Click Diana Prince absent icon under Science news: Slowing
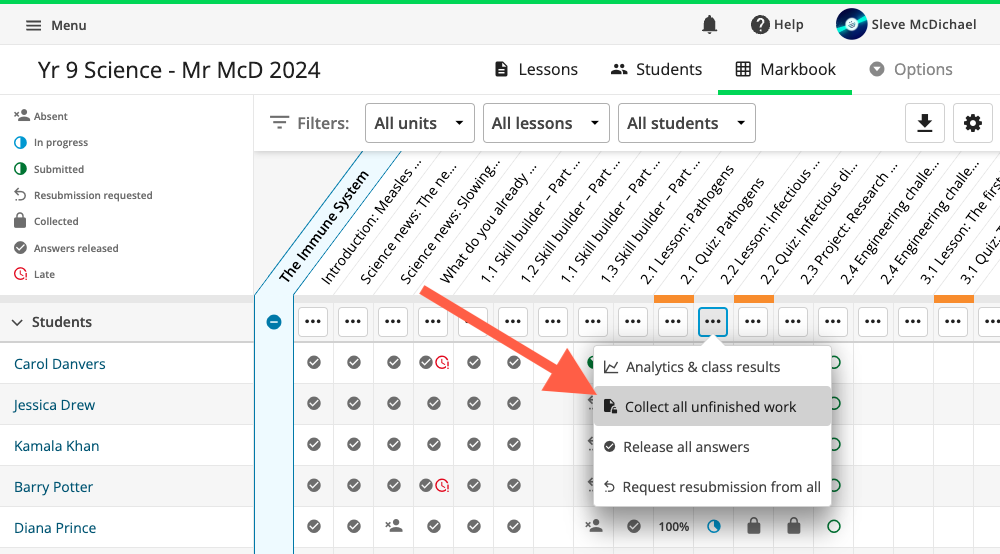 click(x=393, y=526)
